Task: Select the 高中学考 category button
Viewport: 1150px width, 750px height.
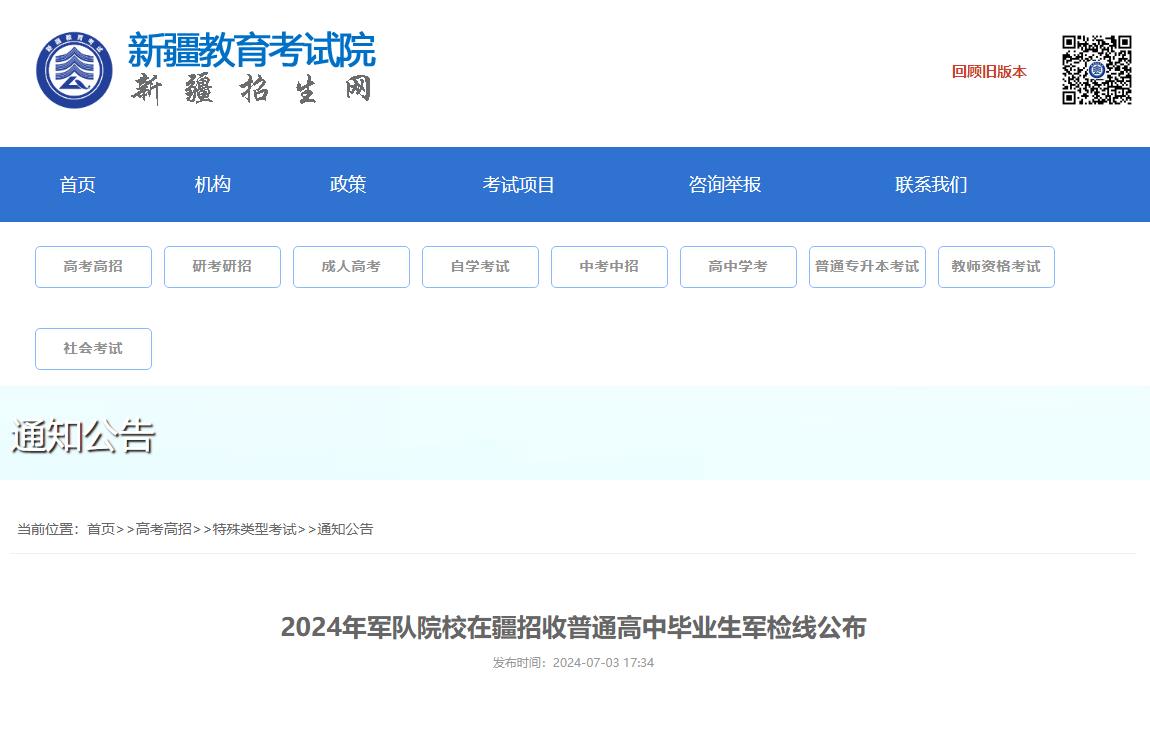Action: [x=738, y=266]
